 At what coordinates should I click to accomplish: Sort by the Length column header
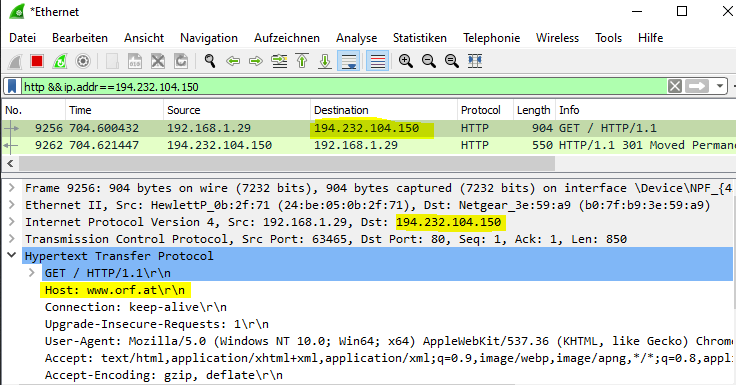(x=534, y=110)
